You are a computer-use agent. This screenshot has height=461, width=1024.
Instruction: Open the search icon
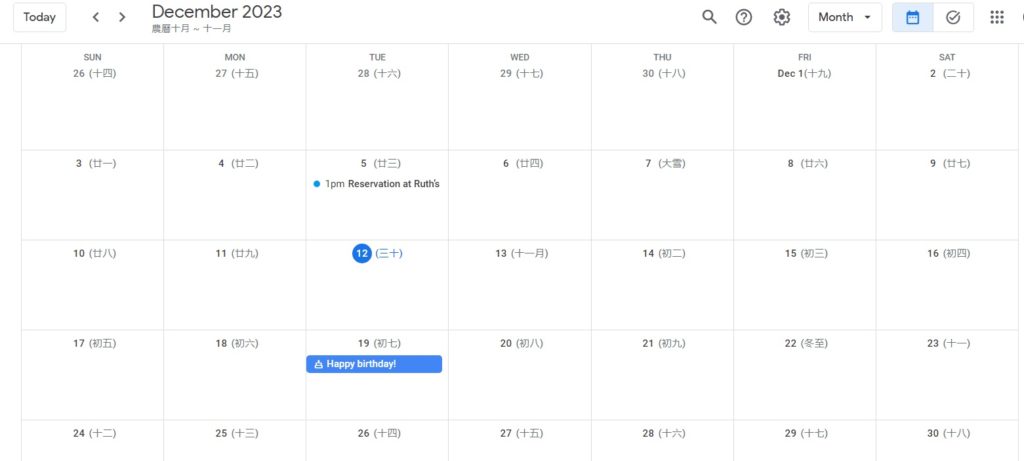click(709, 17)
